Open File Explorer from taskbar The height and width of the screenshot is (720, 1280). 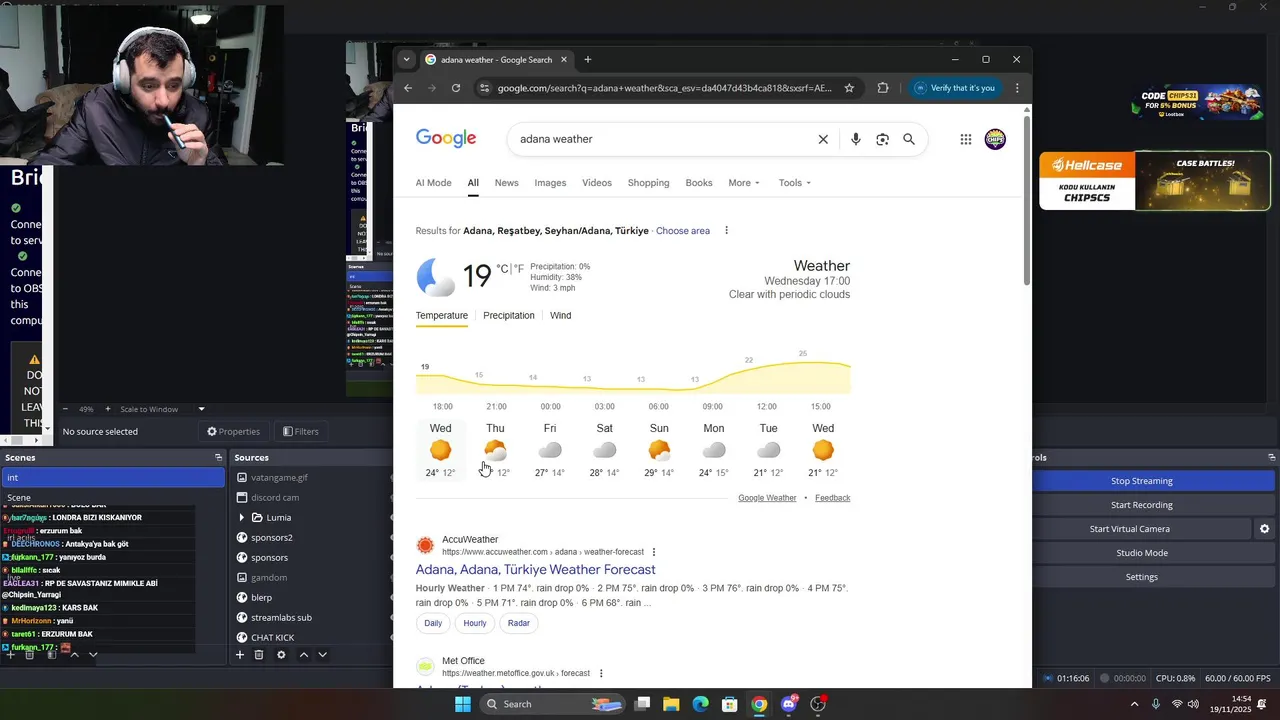pyautogui.click(x=671, y=704)
